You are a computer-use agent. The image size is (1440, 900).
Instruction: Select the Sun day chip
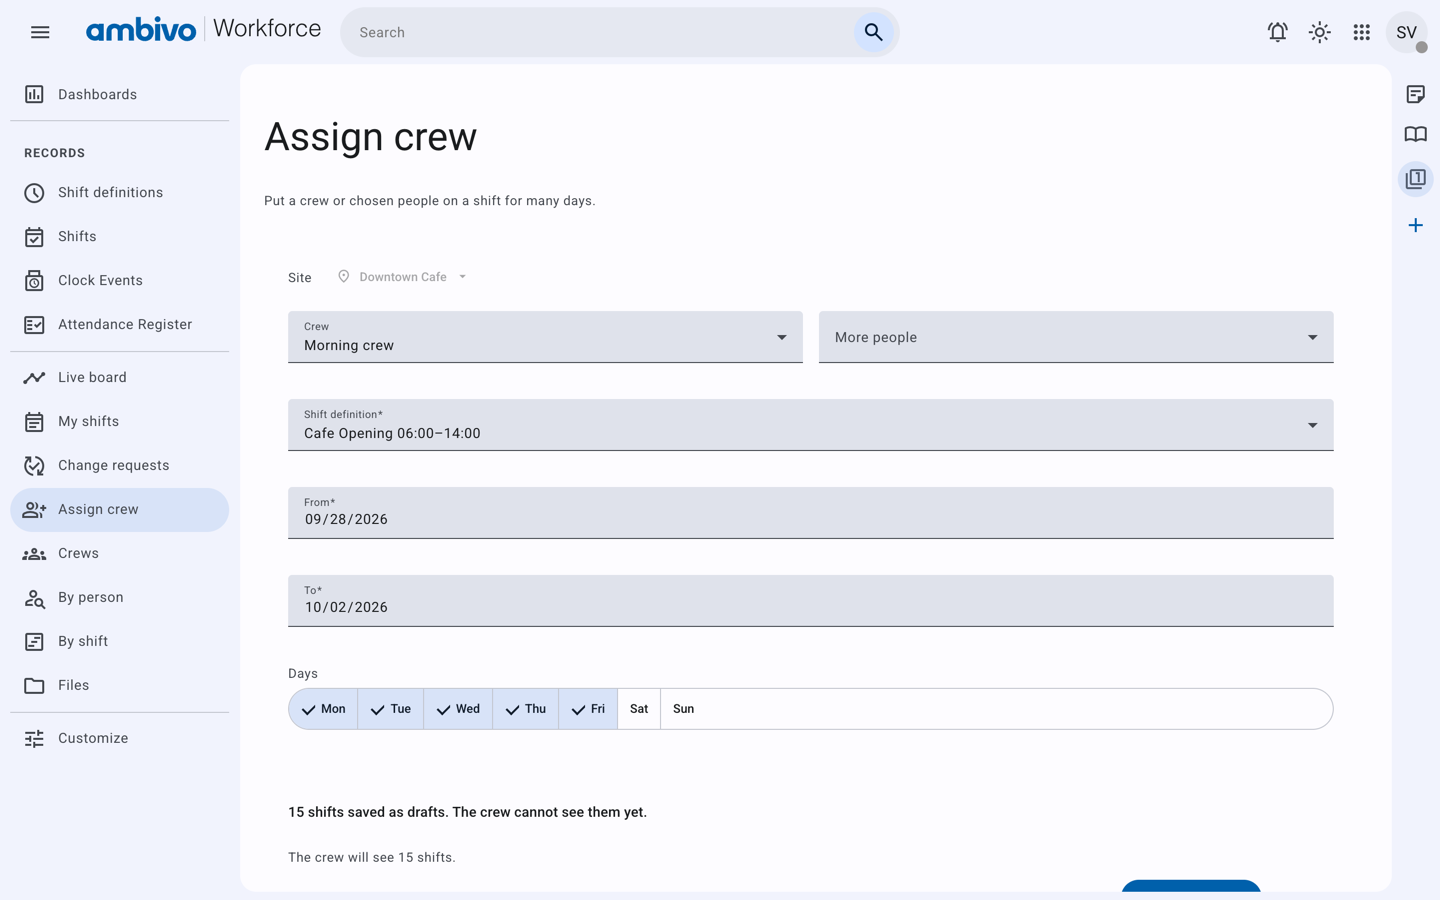pyautogui.click(x=684, y=709)
